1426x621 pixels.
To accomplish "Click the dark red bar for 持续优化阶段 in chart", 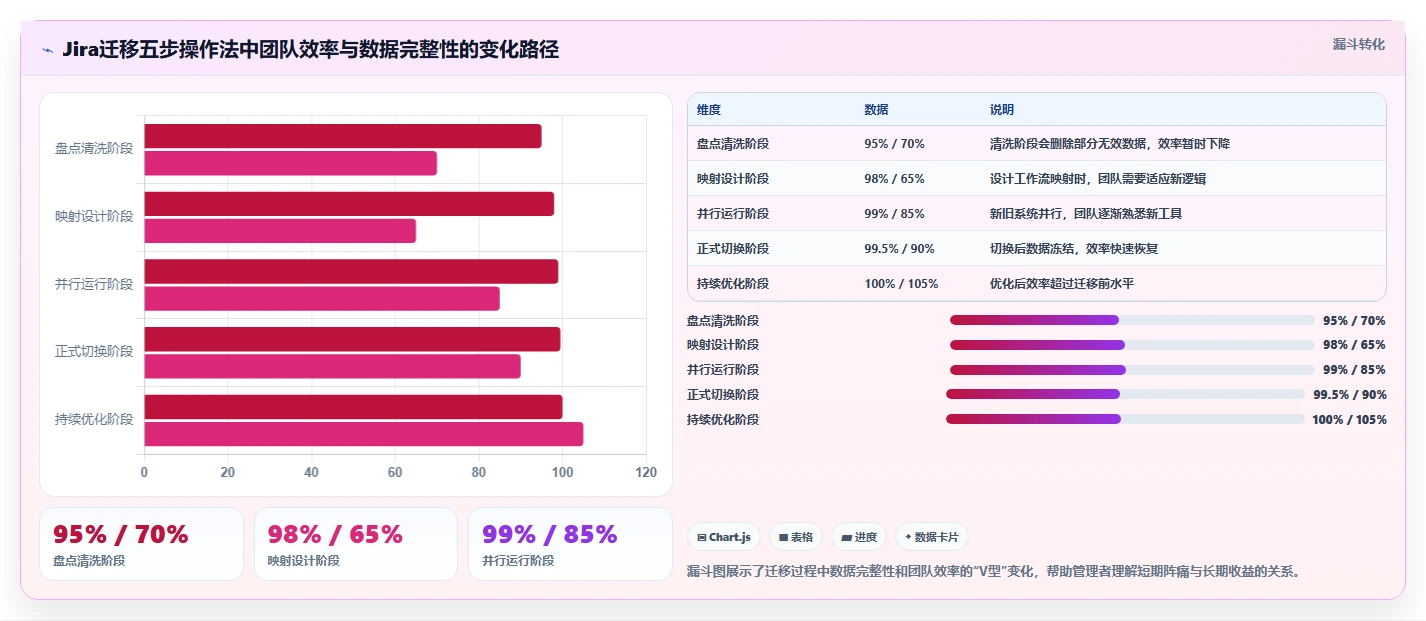I will tap(353, 407).
